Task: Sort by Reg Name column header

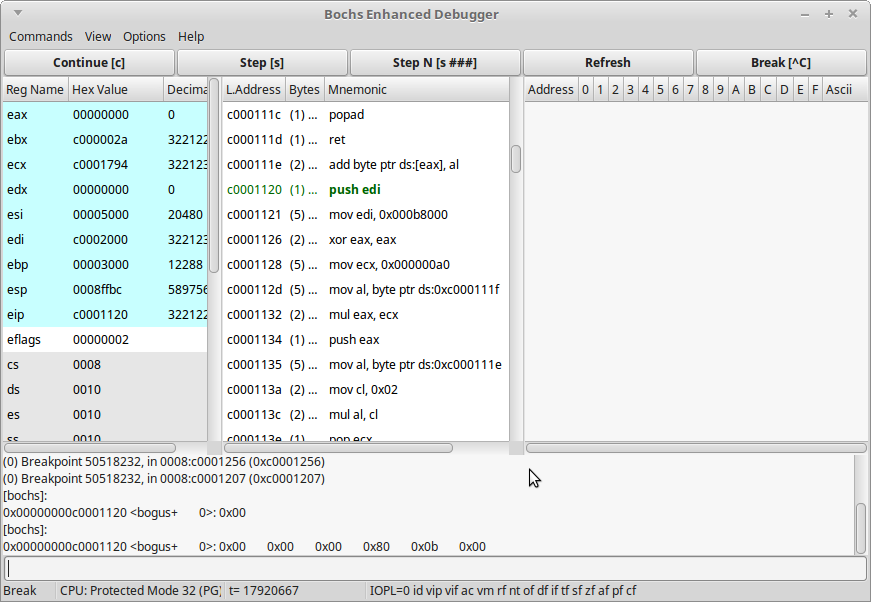Action: click(36, 90)
